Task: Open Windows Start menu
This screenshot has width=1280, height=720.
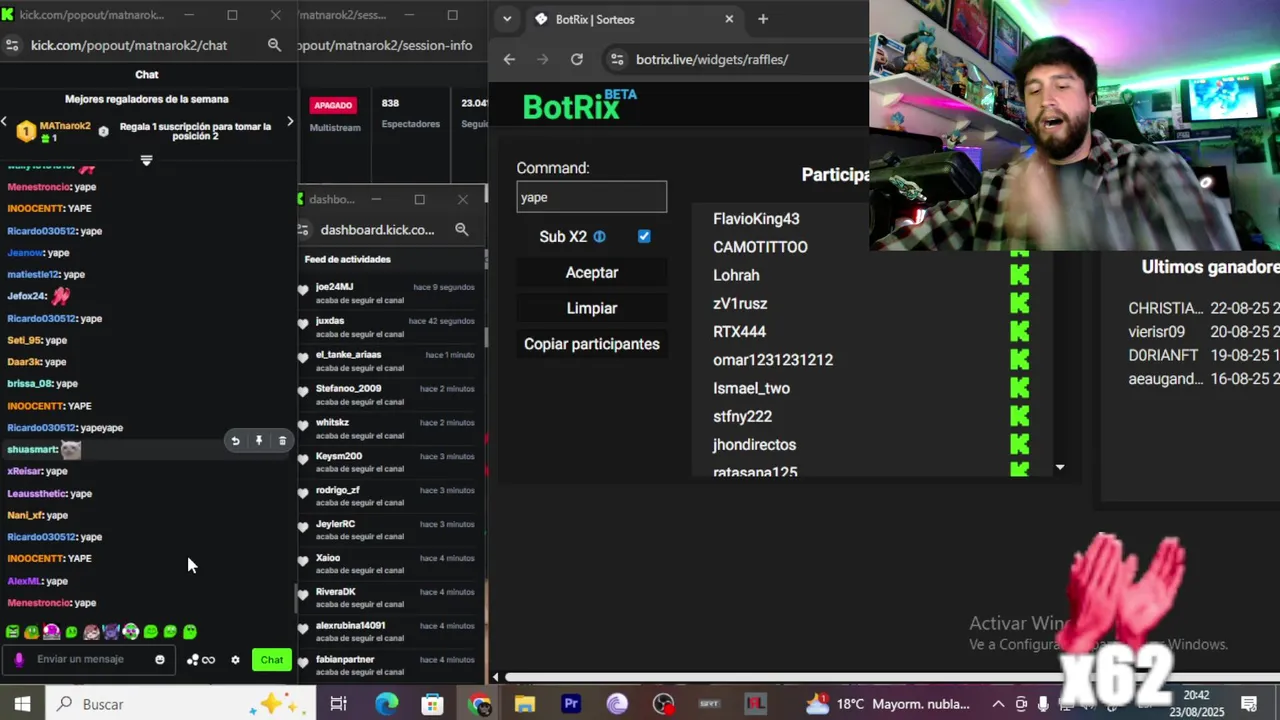Action: [x=22, y=704]
